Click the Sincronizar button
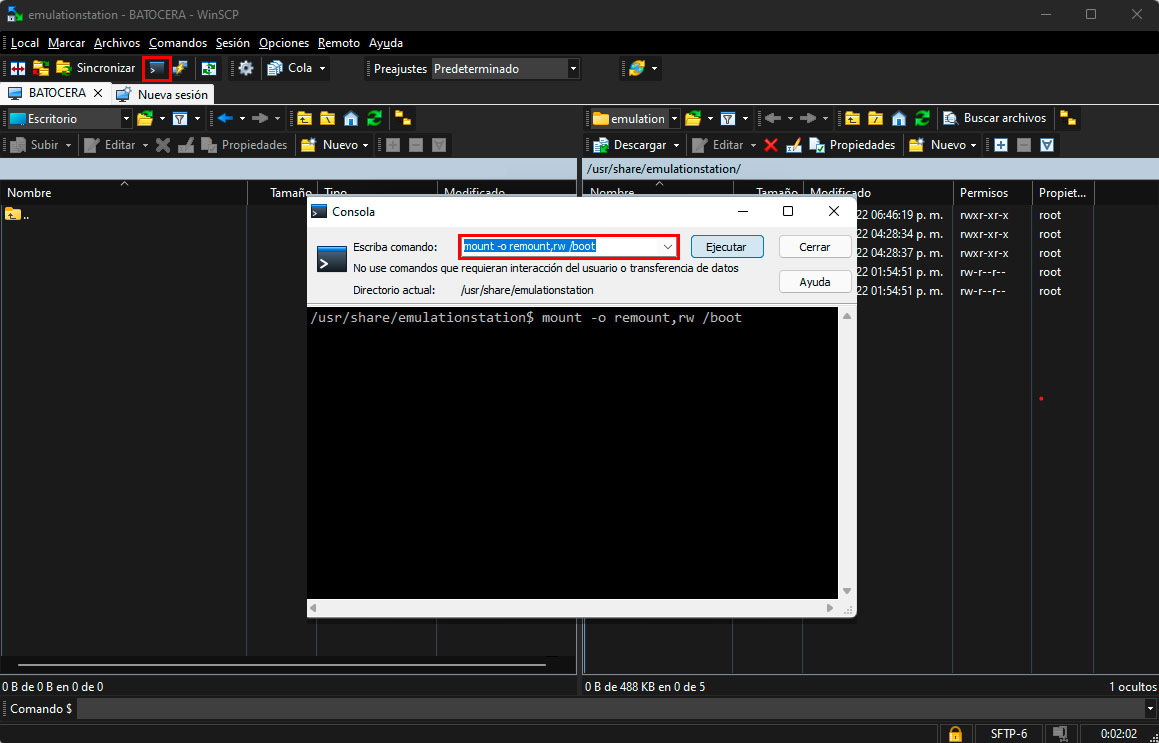 pos(97,68)
